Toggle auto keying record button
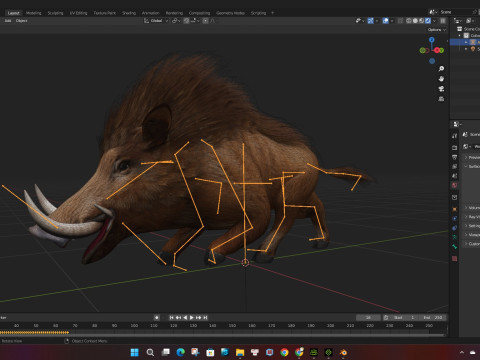Image resolution: width=480 pixels, height=360 pixels. [157, 317]
